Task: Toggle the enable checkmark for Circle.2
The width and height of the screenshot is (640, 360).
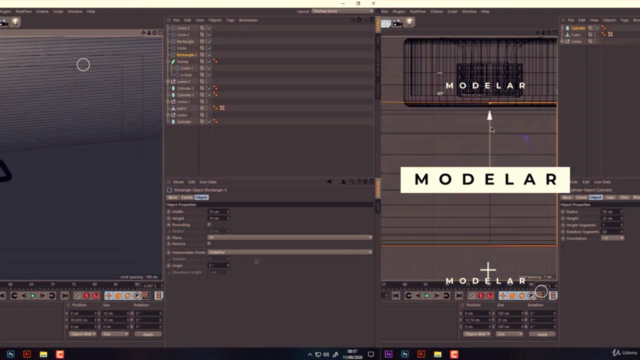Action: pos(209,35)
